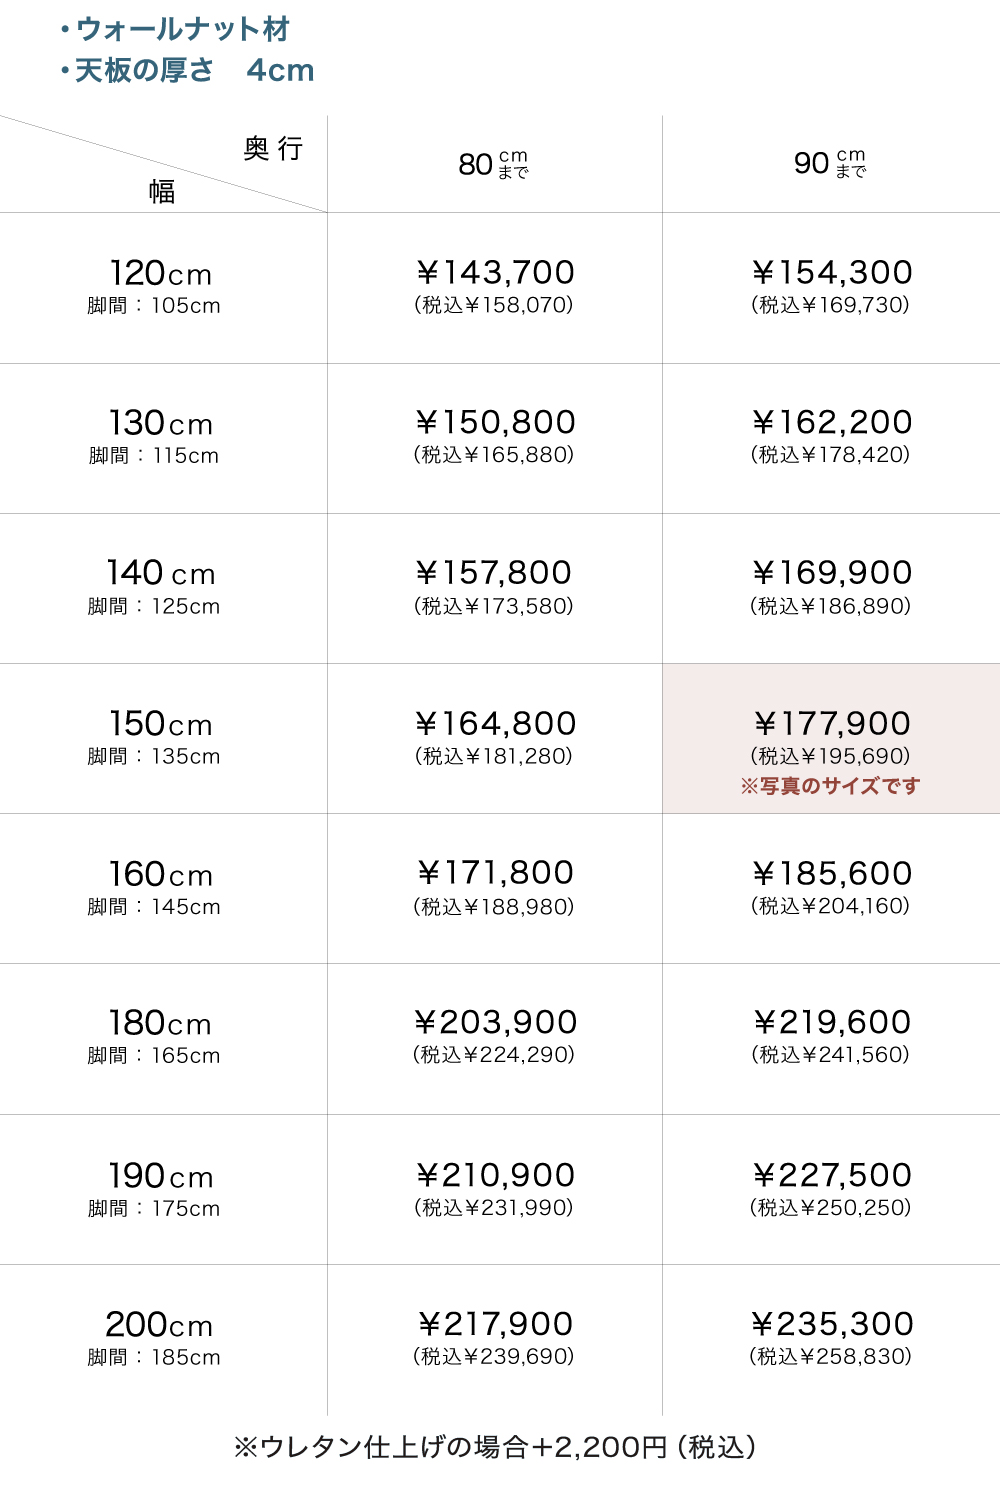The height and width of the screenshot is (1500, 1000).
Task: Choose the ¥227,500 price cell
Action: (x=831, y=1189)
